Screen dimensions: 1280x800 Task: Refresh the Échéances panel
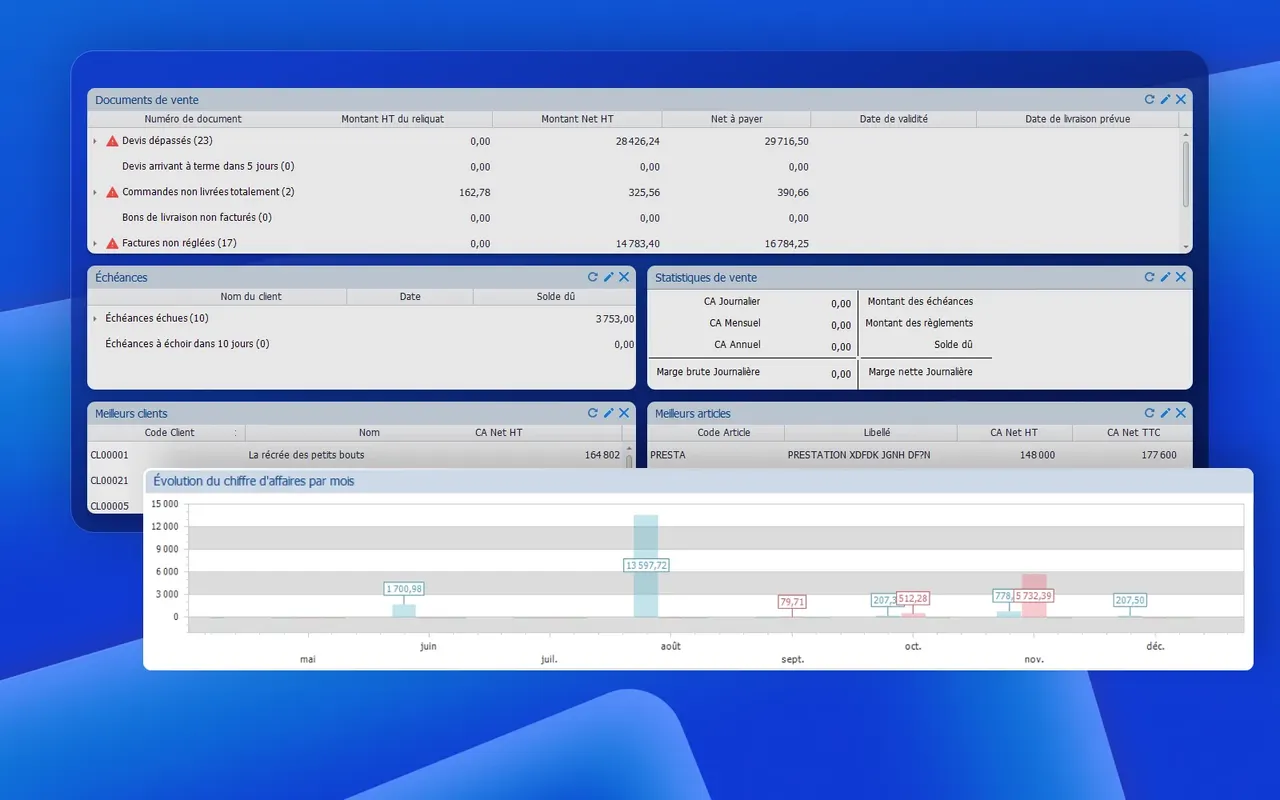tap(592, 277)
